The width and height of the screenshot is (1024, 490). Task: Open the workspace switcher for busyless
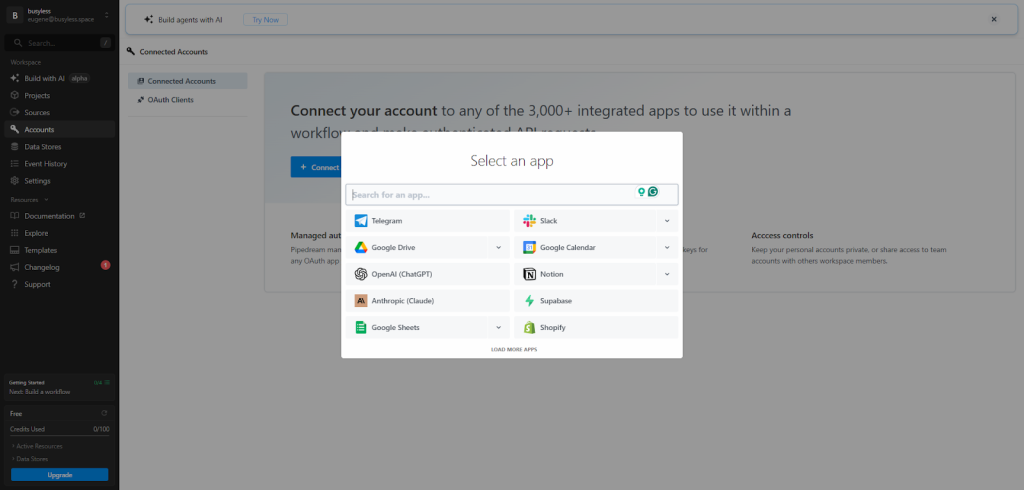click(x=105, y=15)
